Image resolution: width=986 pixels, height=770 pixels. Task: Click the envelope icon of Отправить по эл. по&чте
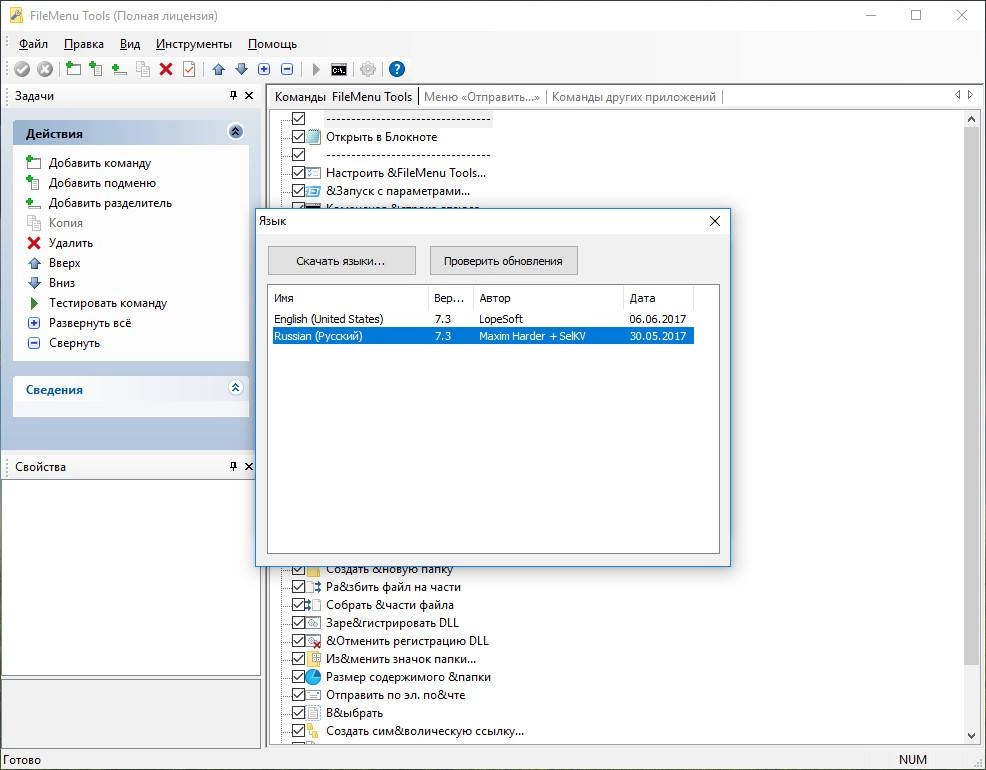pos(314,695)
